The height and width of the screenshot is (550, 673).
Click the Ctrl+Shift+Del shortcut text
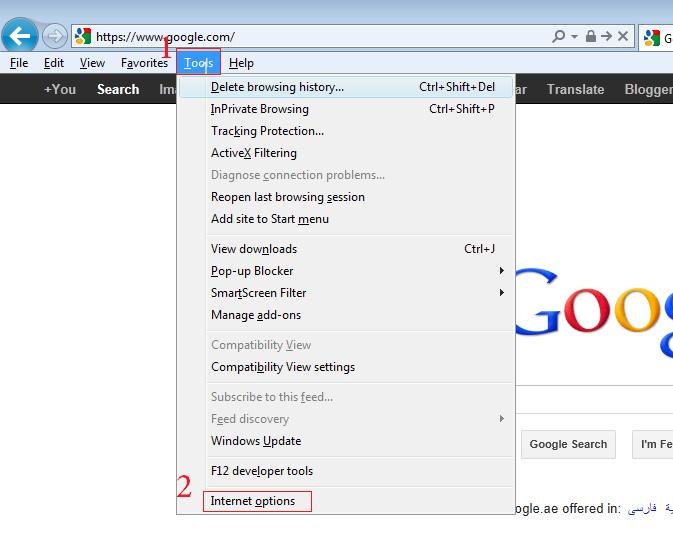457,87
